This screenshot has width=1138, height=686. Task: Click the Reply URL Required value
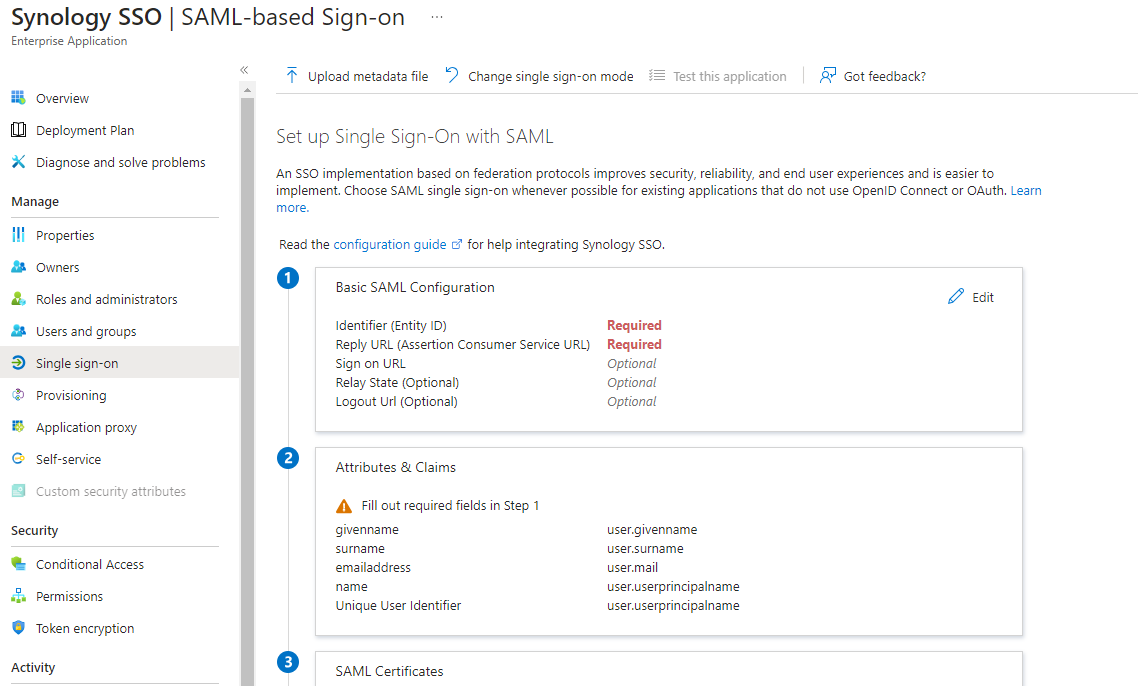click(x=634, y=344)
